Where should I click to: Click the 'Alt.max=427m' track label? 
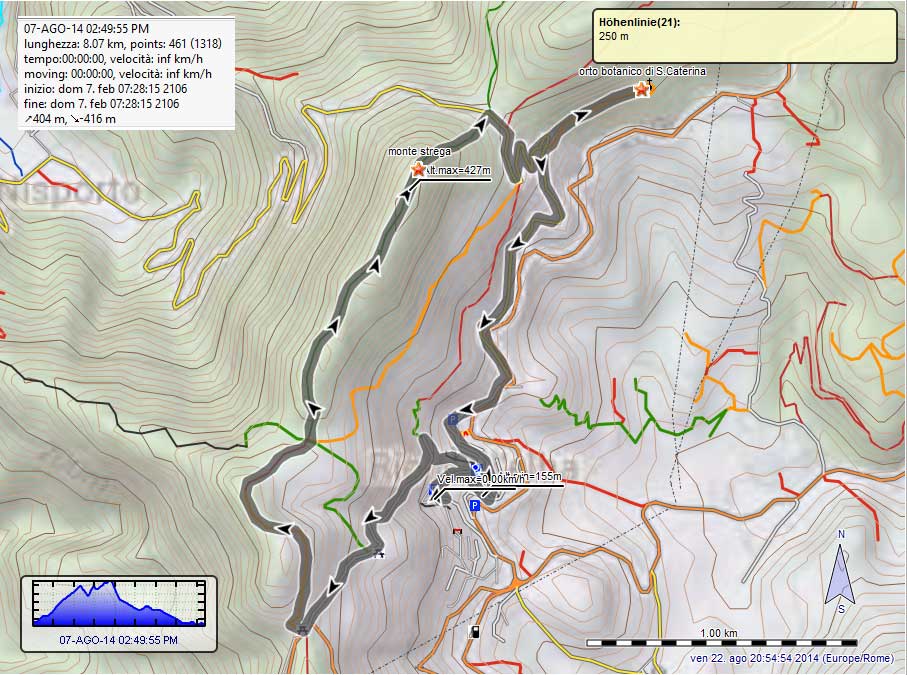[458, 171]
